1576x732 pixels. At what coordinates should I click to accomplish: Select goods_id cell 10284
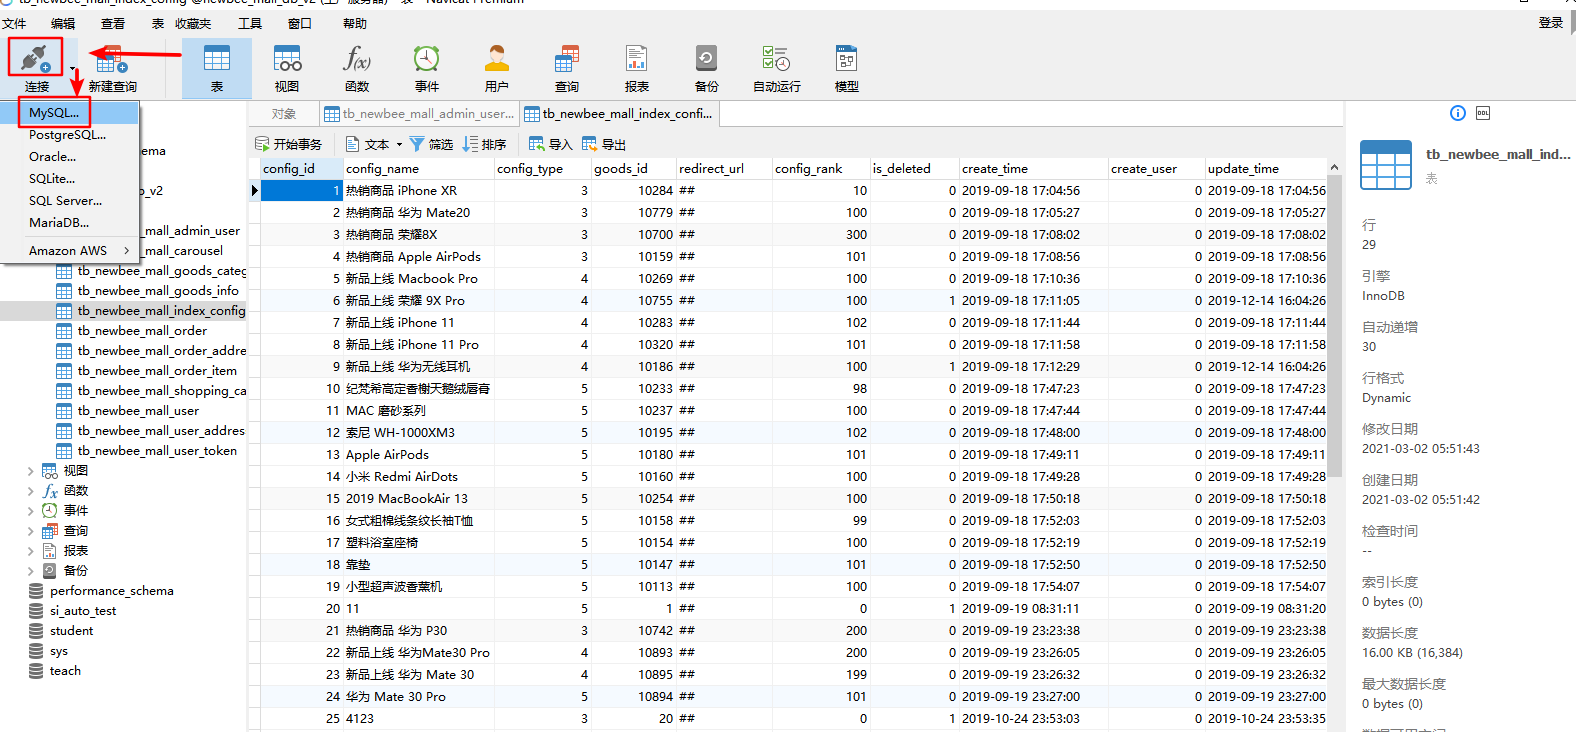(x=634, y=191)
